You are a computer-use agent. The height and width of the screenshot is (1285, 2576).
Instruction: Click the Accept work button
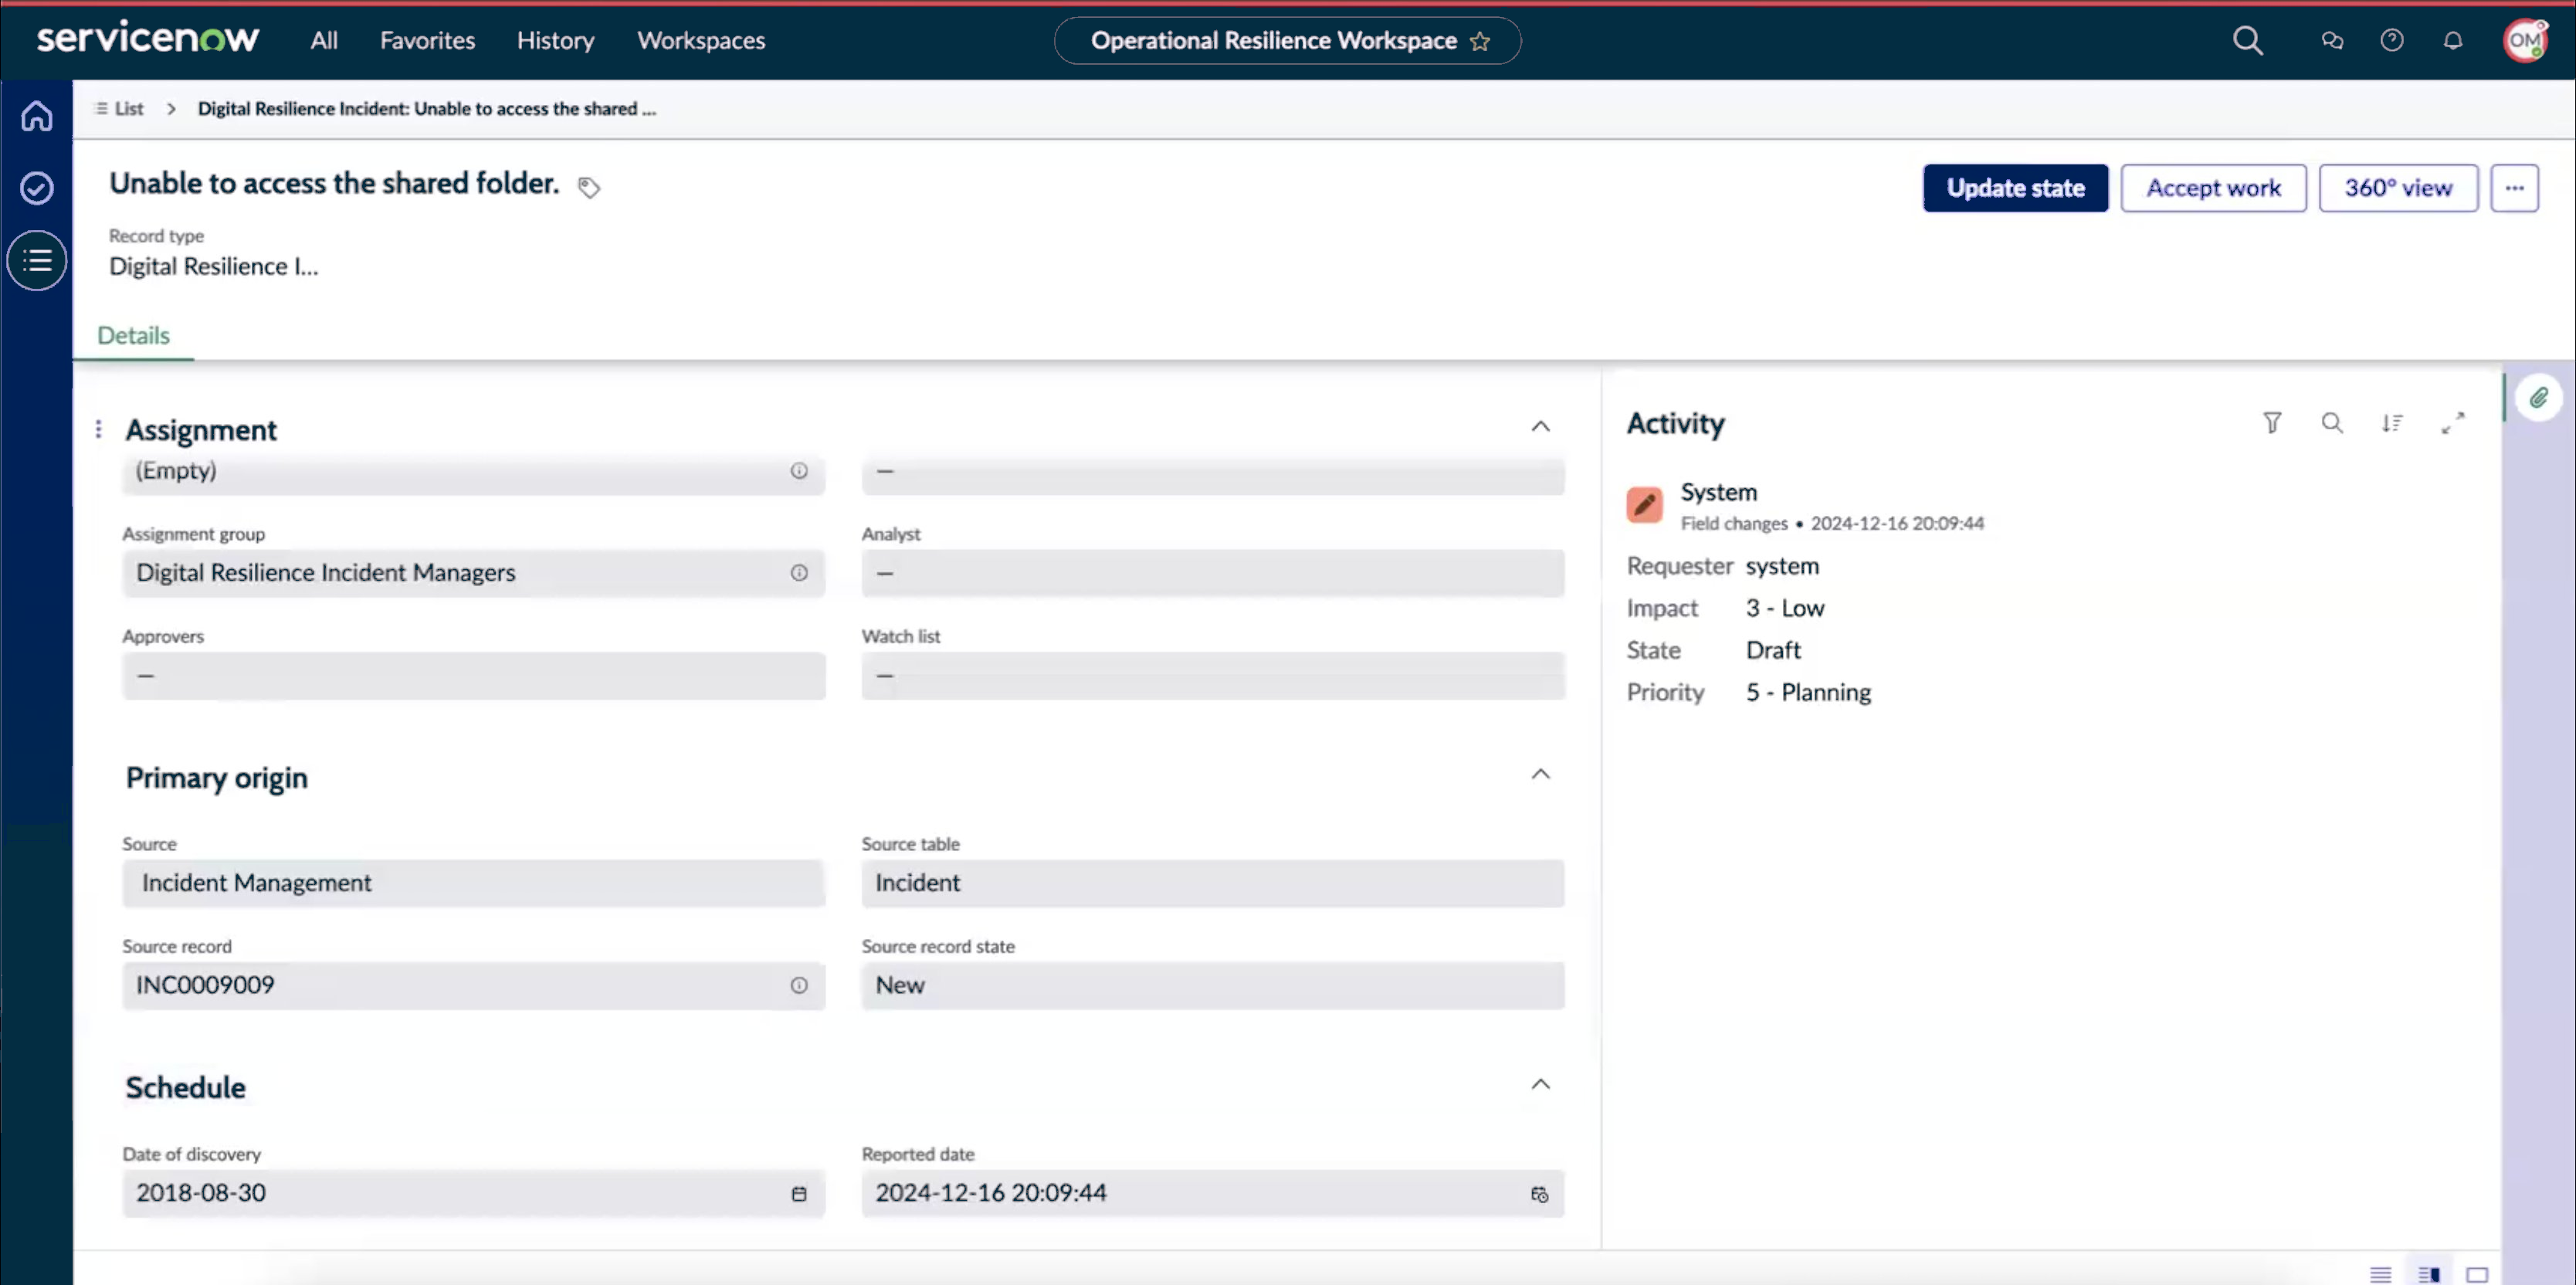(2213, 188)
